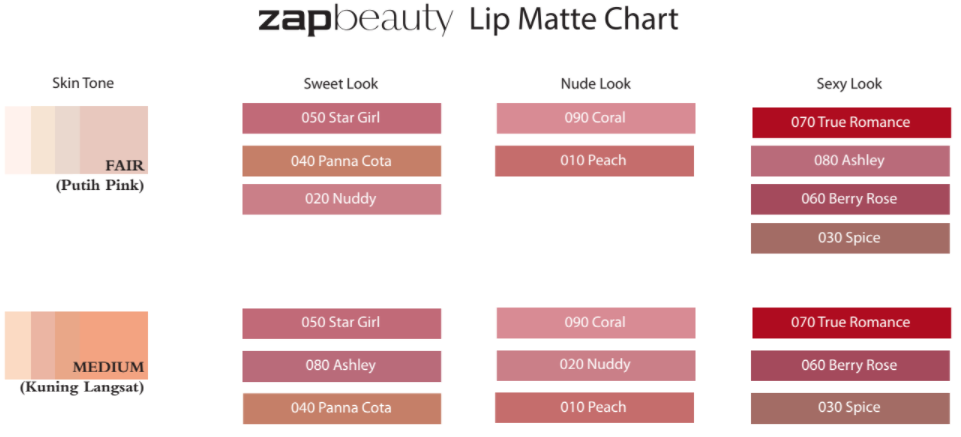This screenshot has width=961, height=437.
Task: Click the Sexy Look column header
Action: [x=849, y=84]
